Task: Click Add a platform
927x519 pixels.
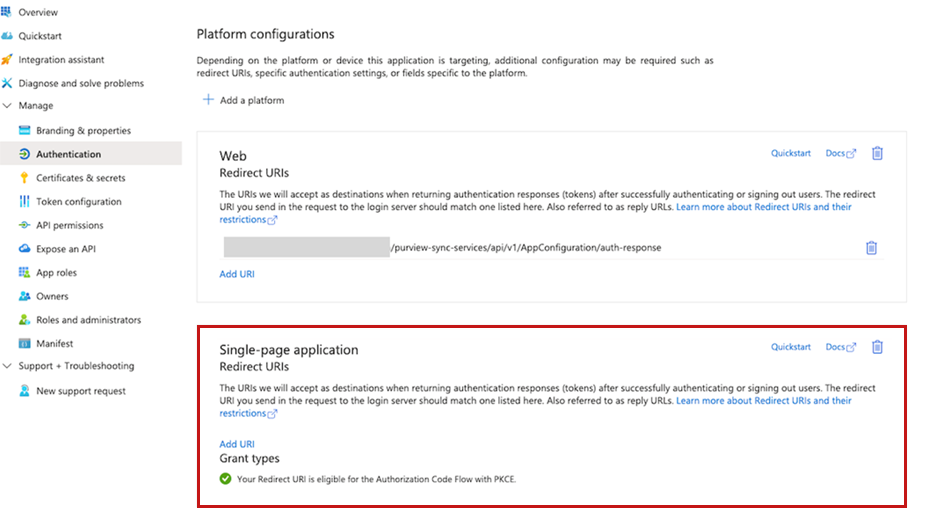Action: (252, 100)
